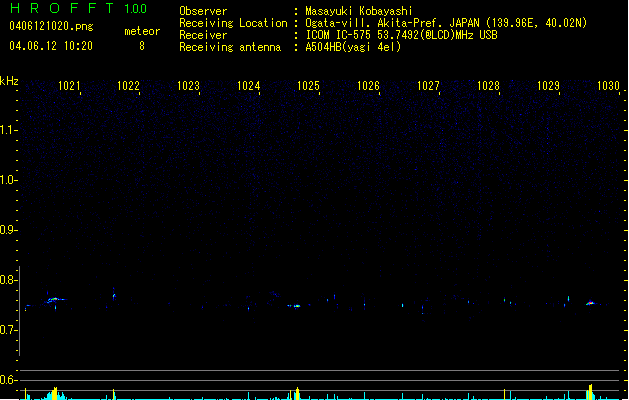629x400 pixels.
Task: Click the antenna value A504HB(yagi 4el)
Action: pyautogui.click(x=353, y=47)
